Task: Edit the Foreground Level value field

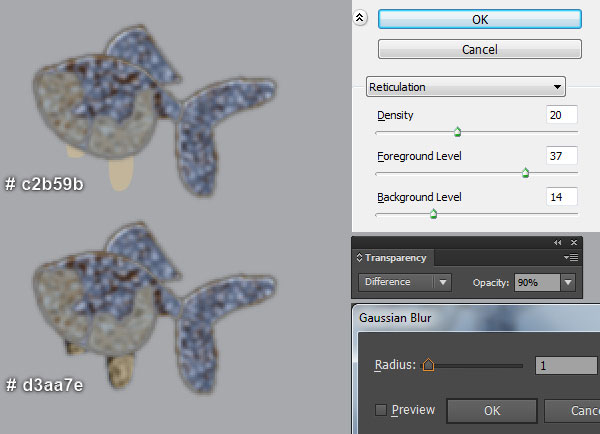Action: (561, 156)
